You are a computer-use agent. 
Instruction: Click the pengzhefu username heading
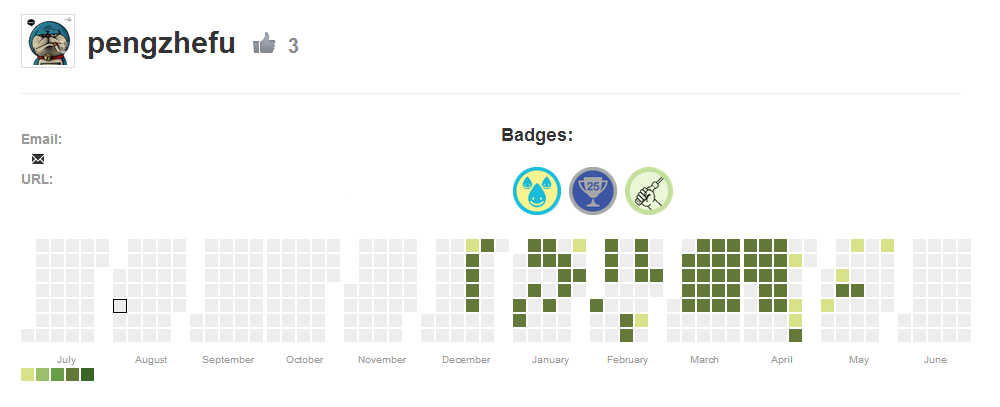162,44
